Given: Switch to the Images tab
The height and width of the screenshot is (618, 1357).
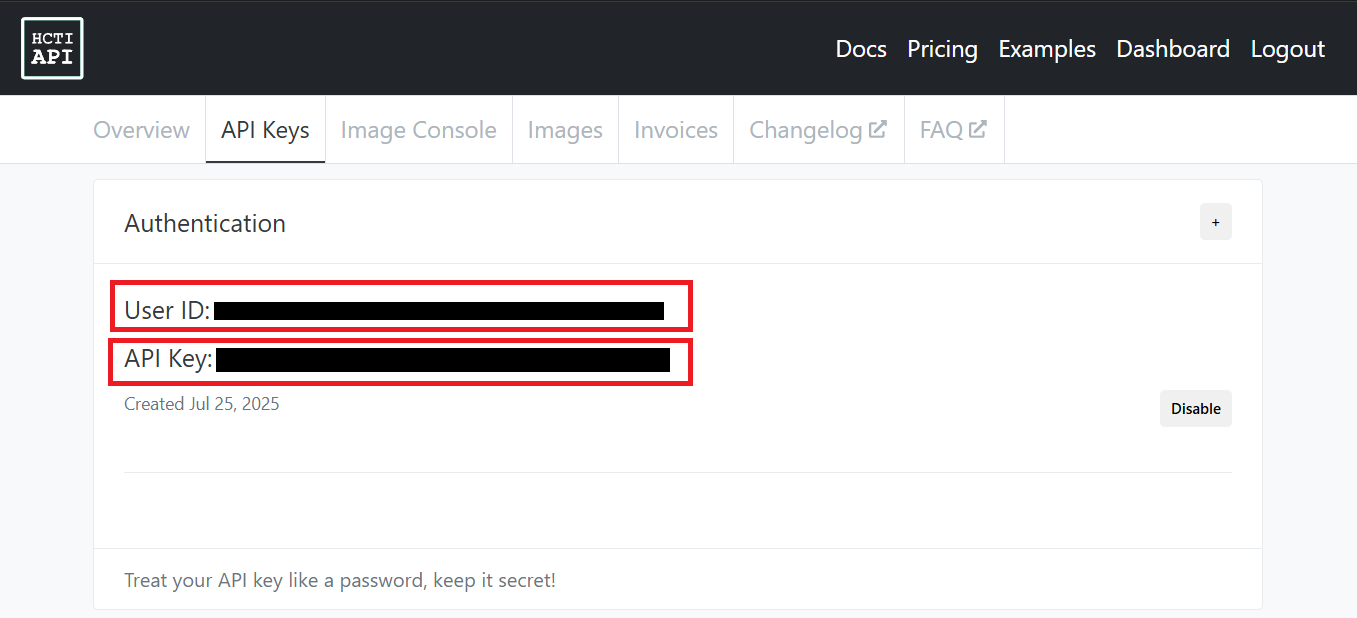Looking at the screenshot, I should pyautogui.click(x=565, y=130).
